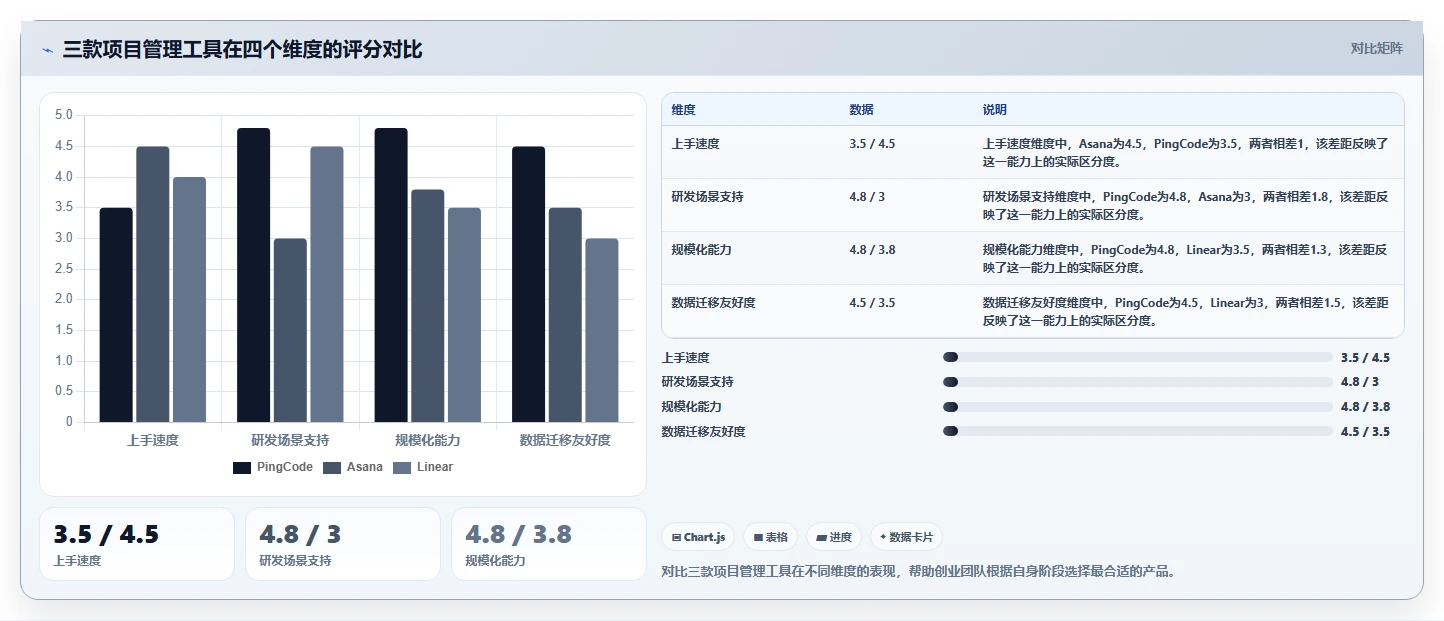Viewport: 1444px width, 621px height.
Task: Click the Linear bar for 规模化能力
Action: [464, 315]
